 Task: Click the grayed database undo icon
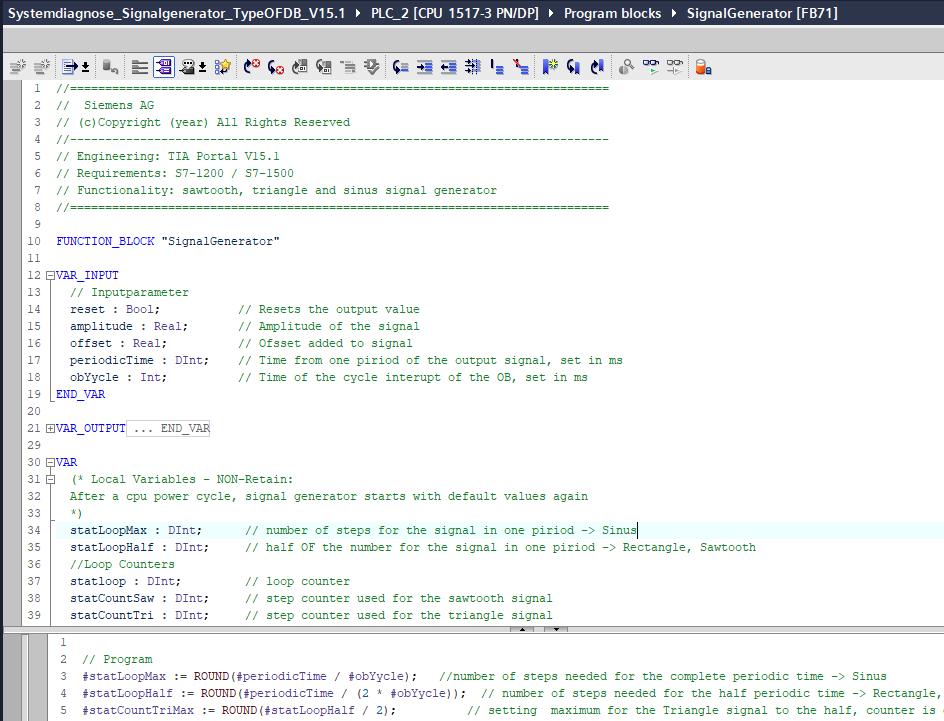(x=110, y=67)
